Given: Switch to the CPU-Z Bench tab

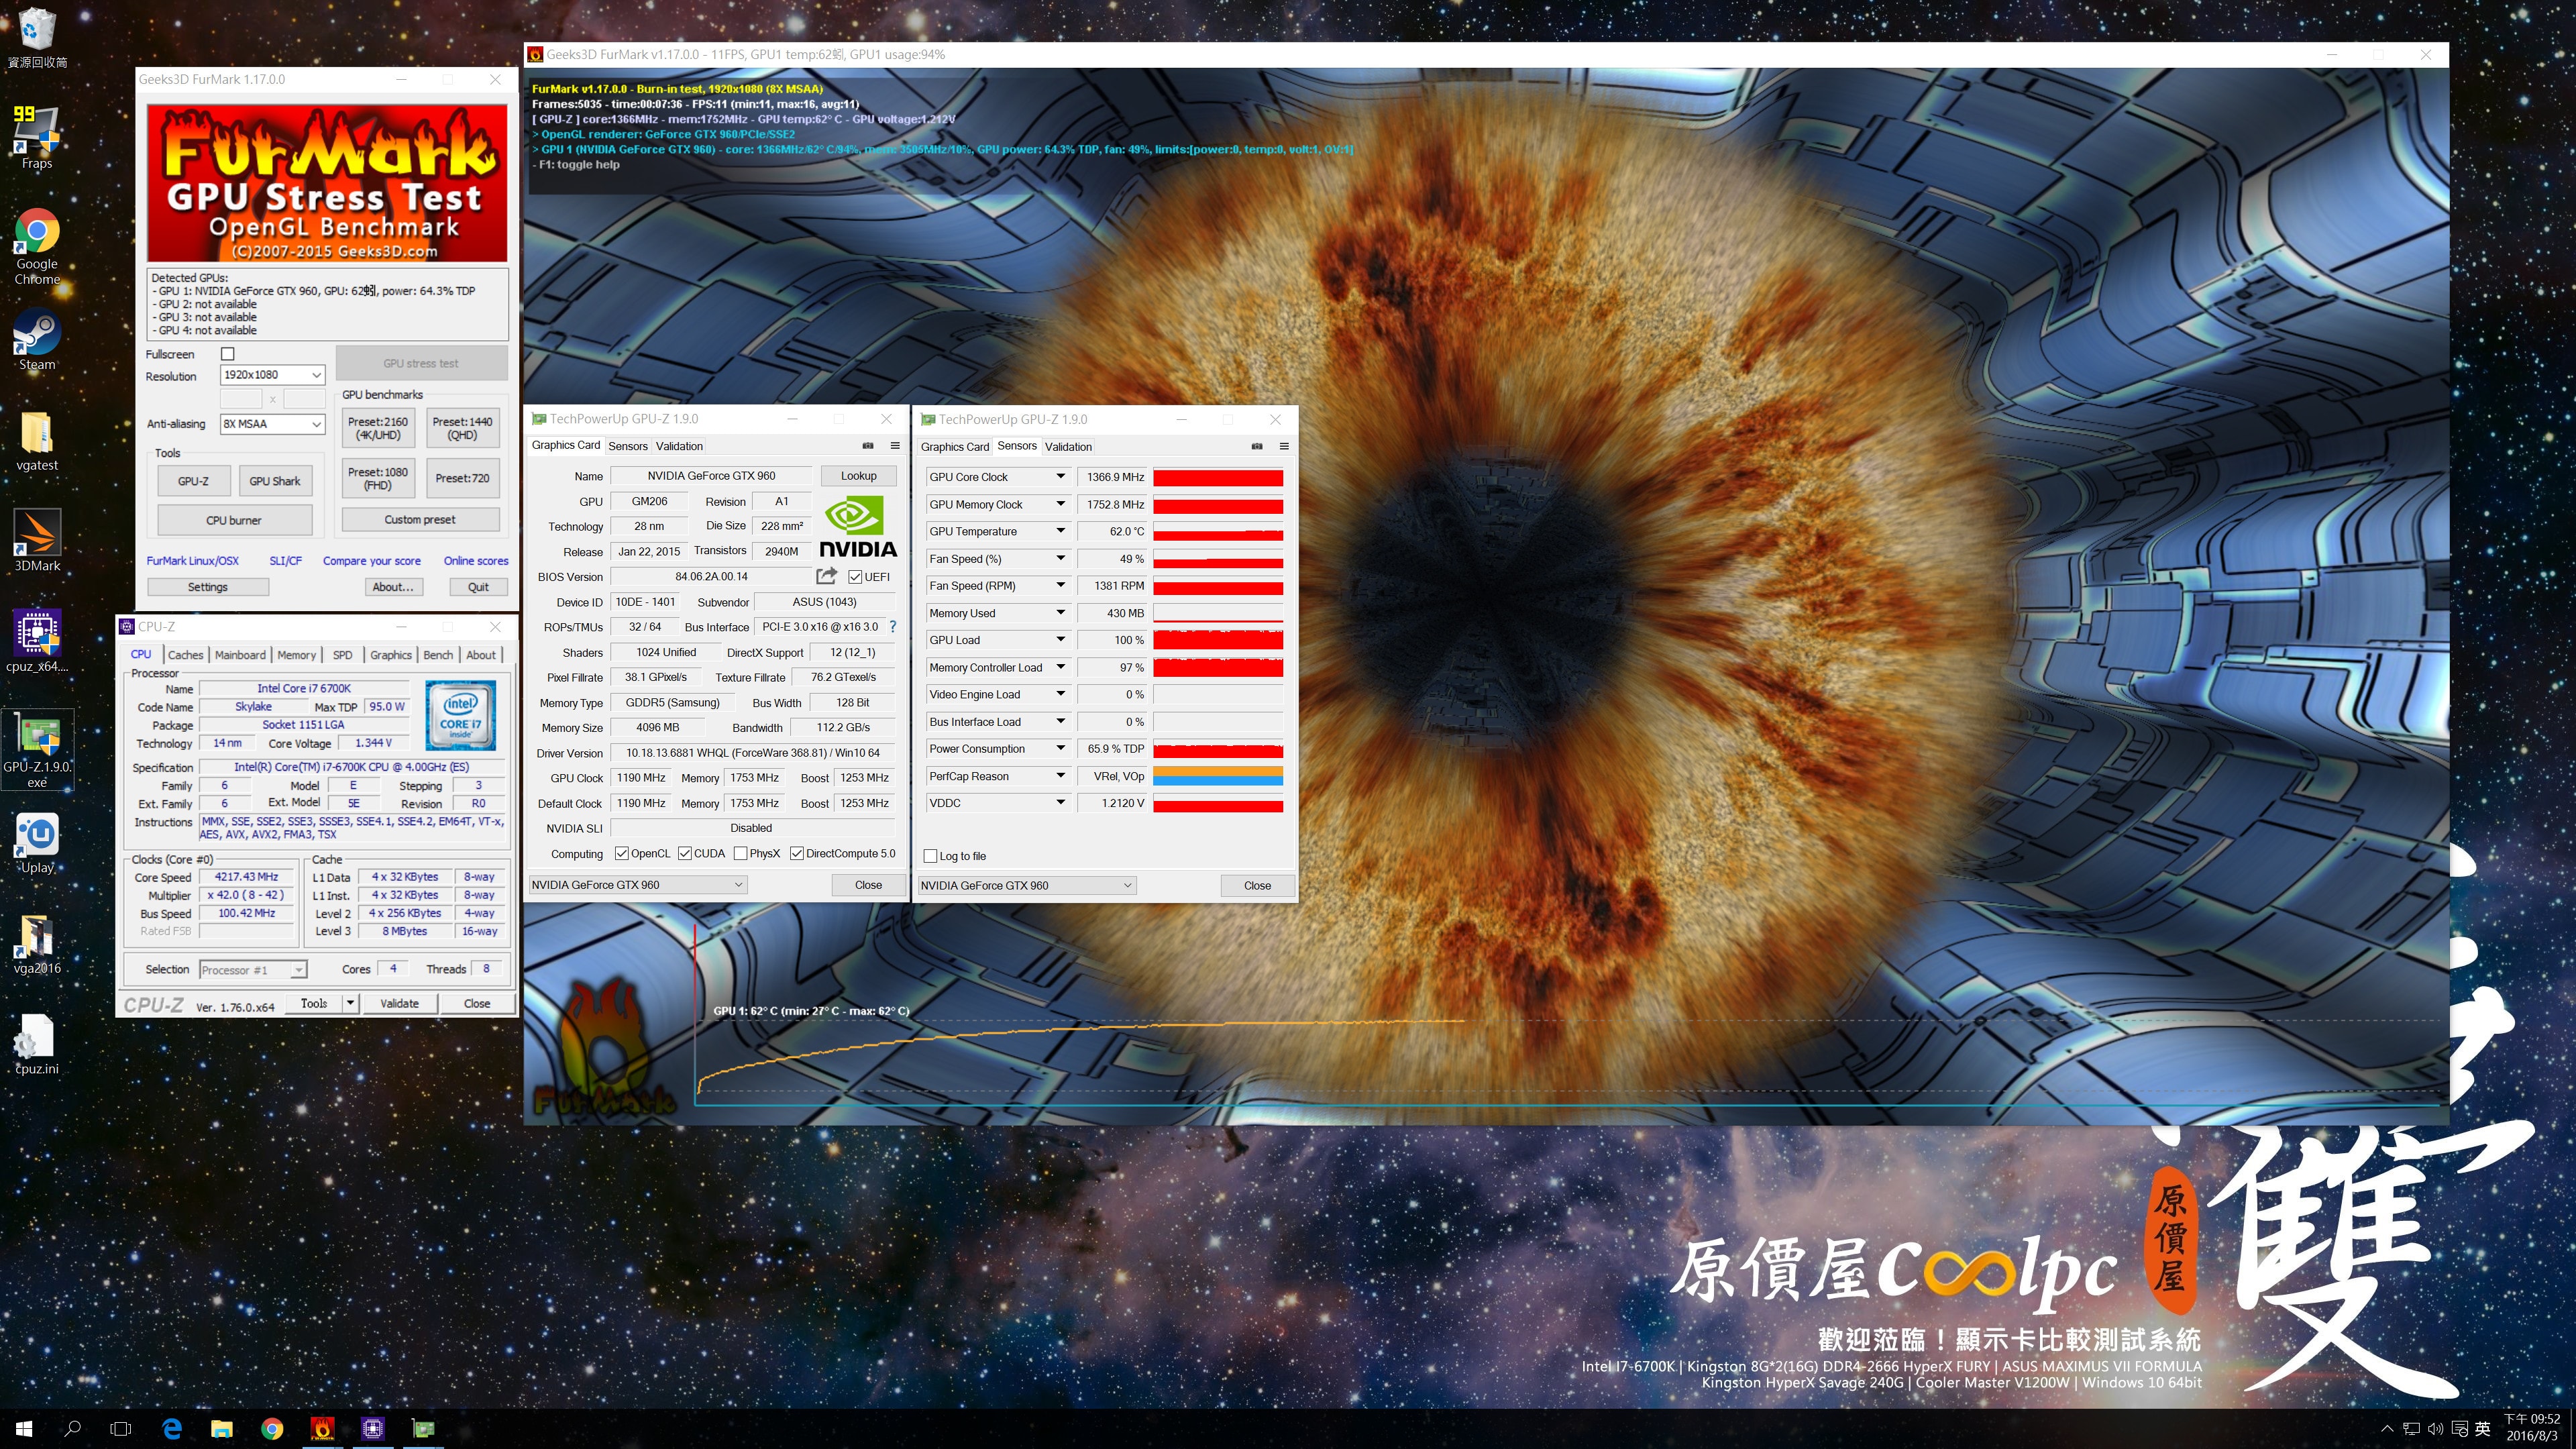Looking at the screenshot, I should (438, 655).
